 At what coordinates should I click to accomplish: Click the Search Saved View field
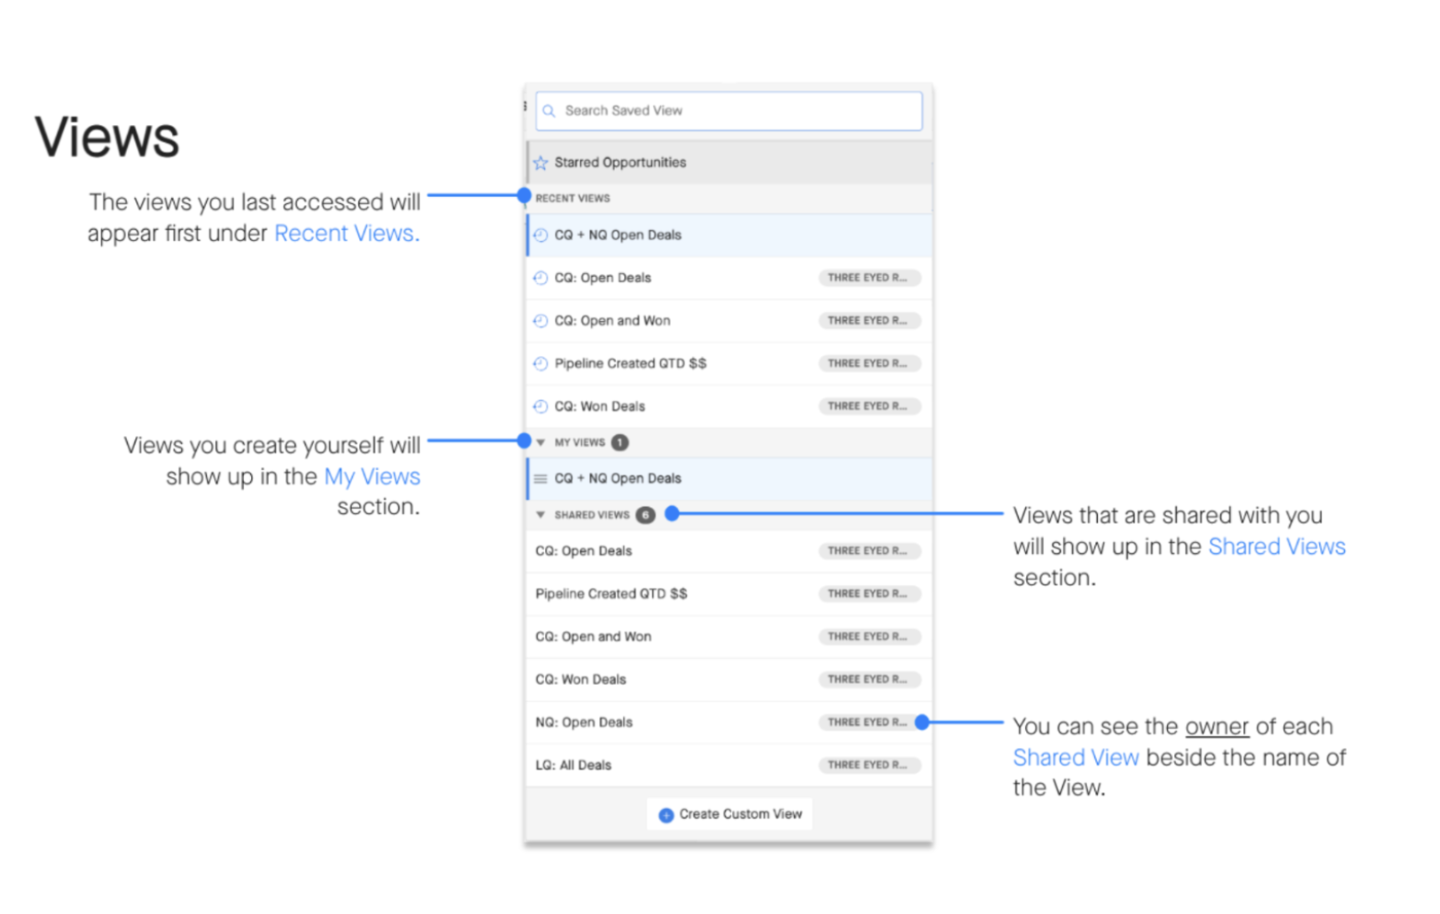(728, 111)
